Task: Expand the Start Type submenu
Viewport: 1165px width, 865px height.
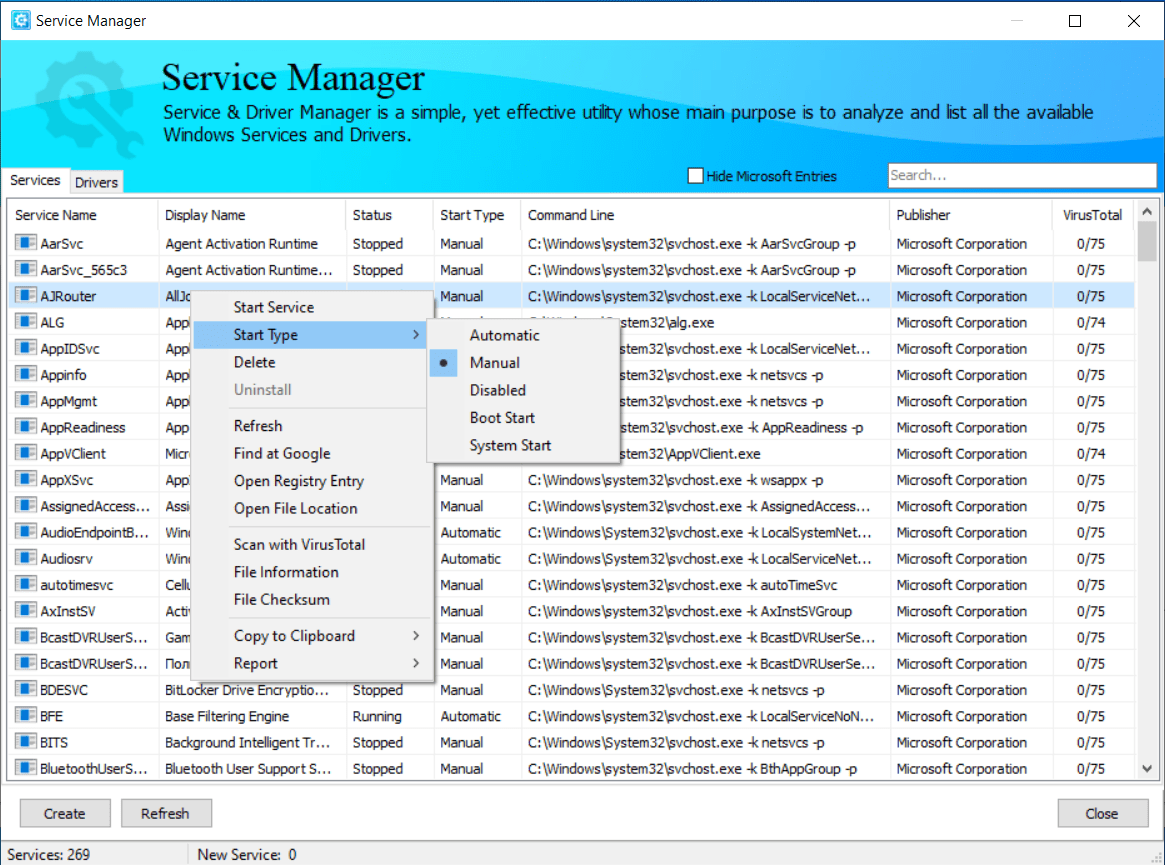Action: (310, 335)
